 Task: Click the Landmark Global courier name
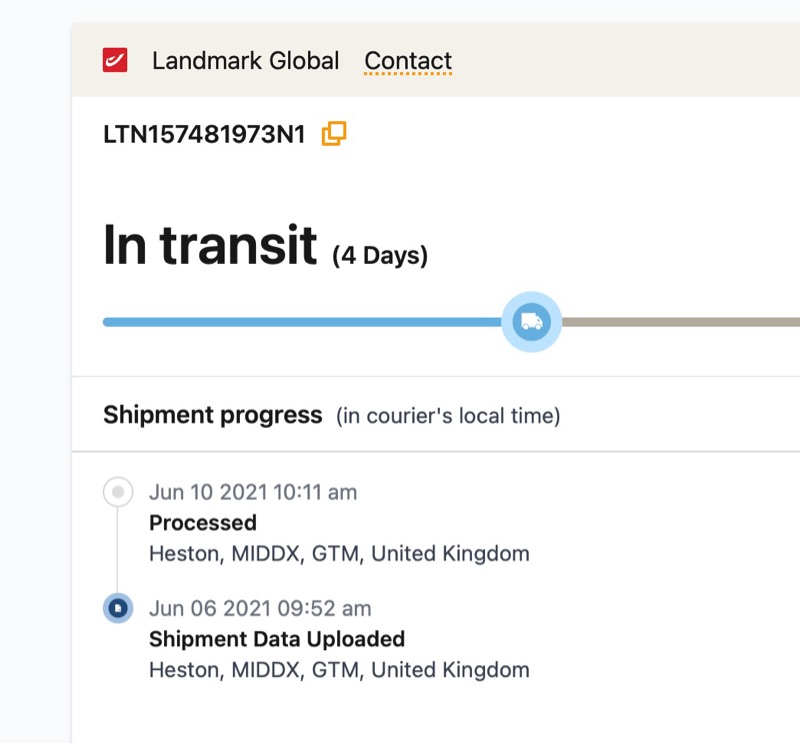point(245,61)
